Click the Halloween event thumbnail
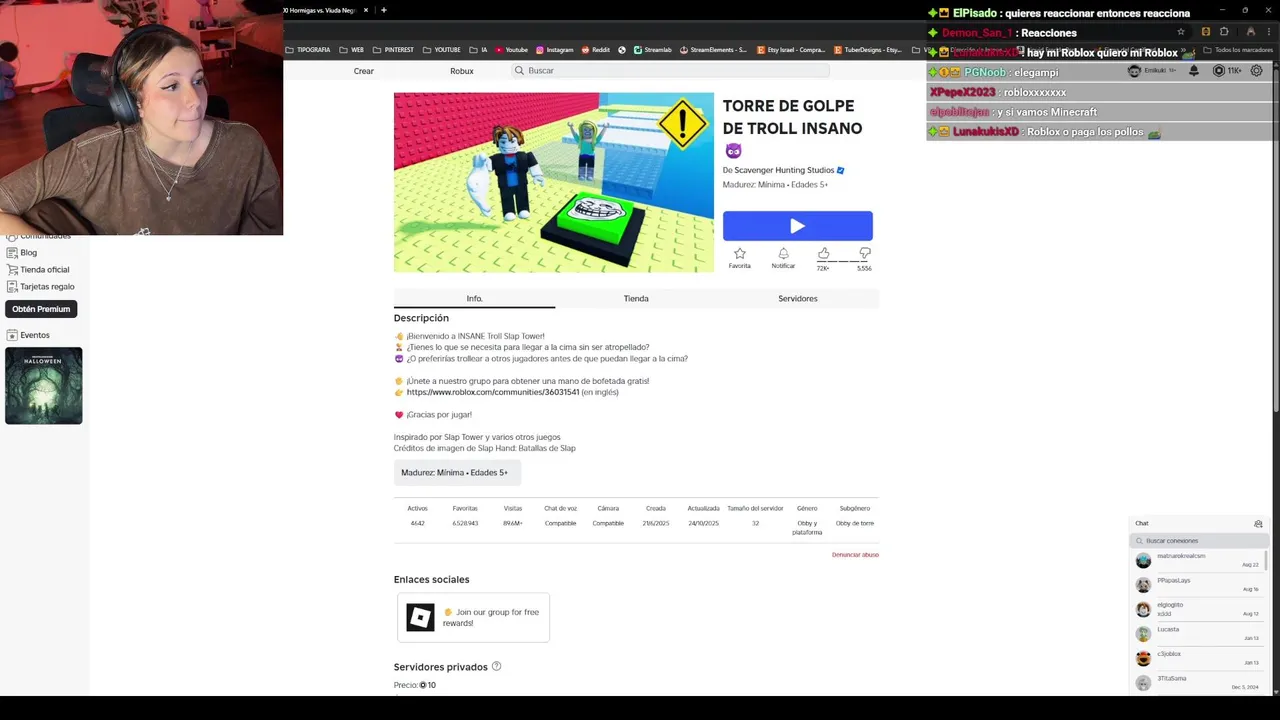1280x720 pixels. 44,386
